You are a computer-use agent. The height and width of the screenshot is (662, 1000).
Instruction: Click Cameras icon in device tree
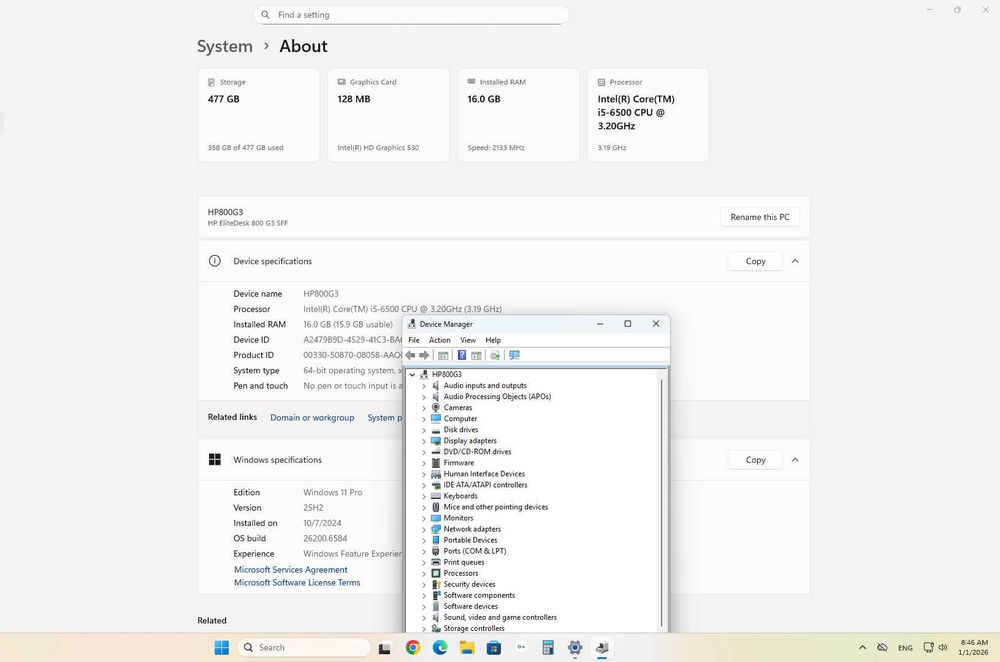point(436,408)
